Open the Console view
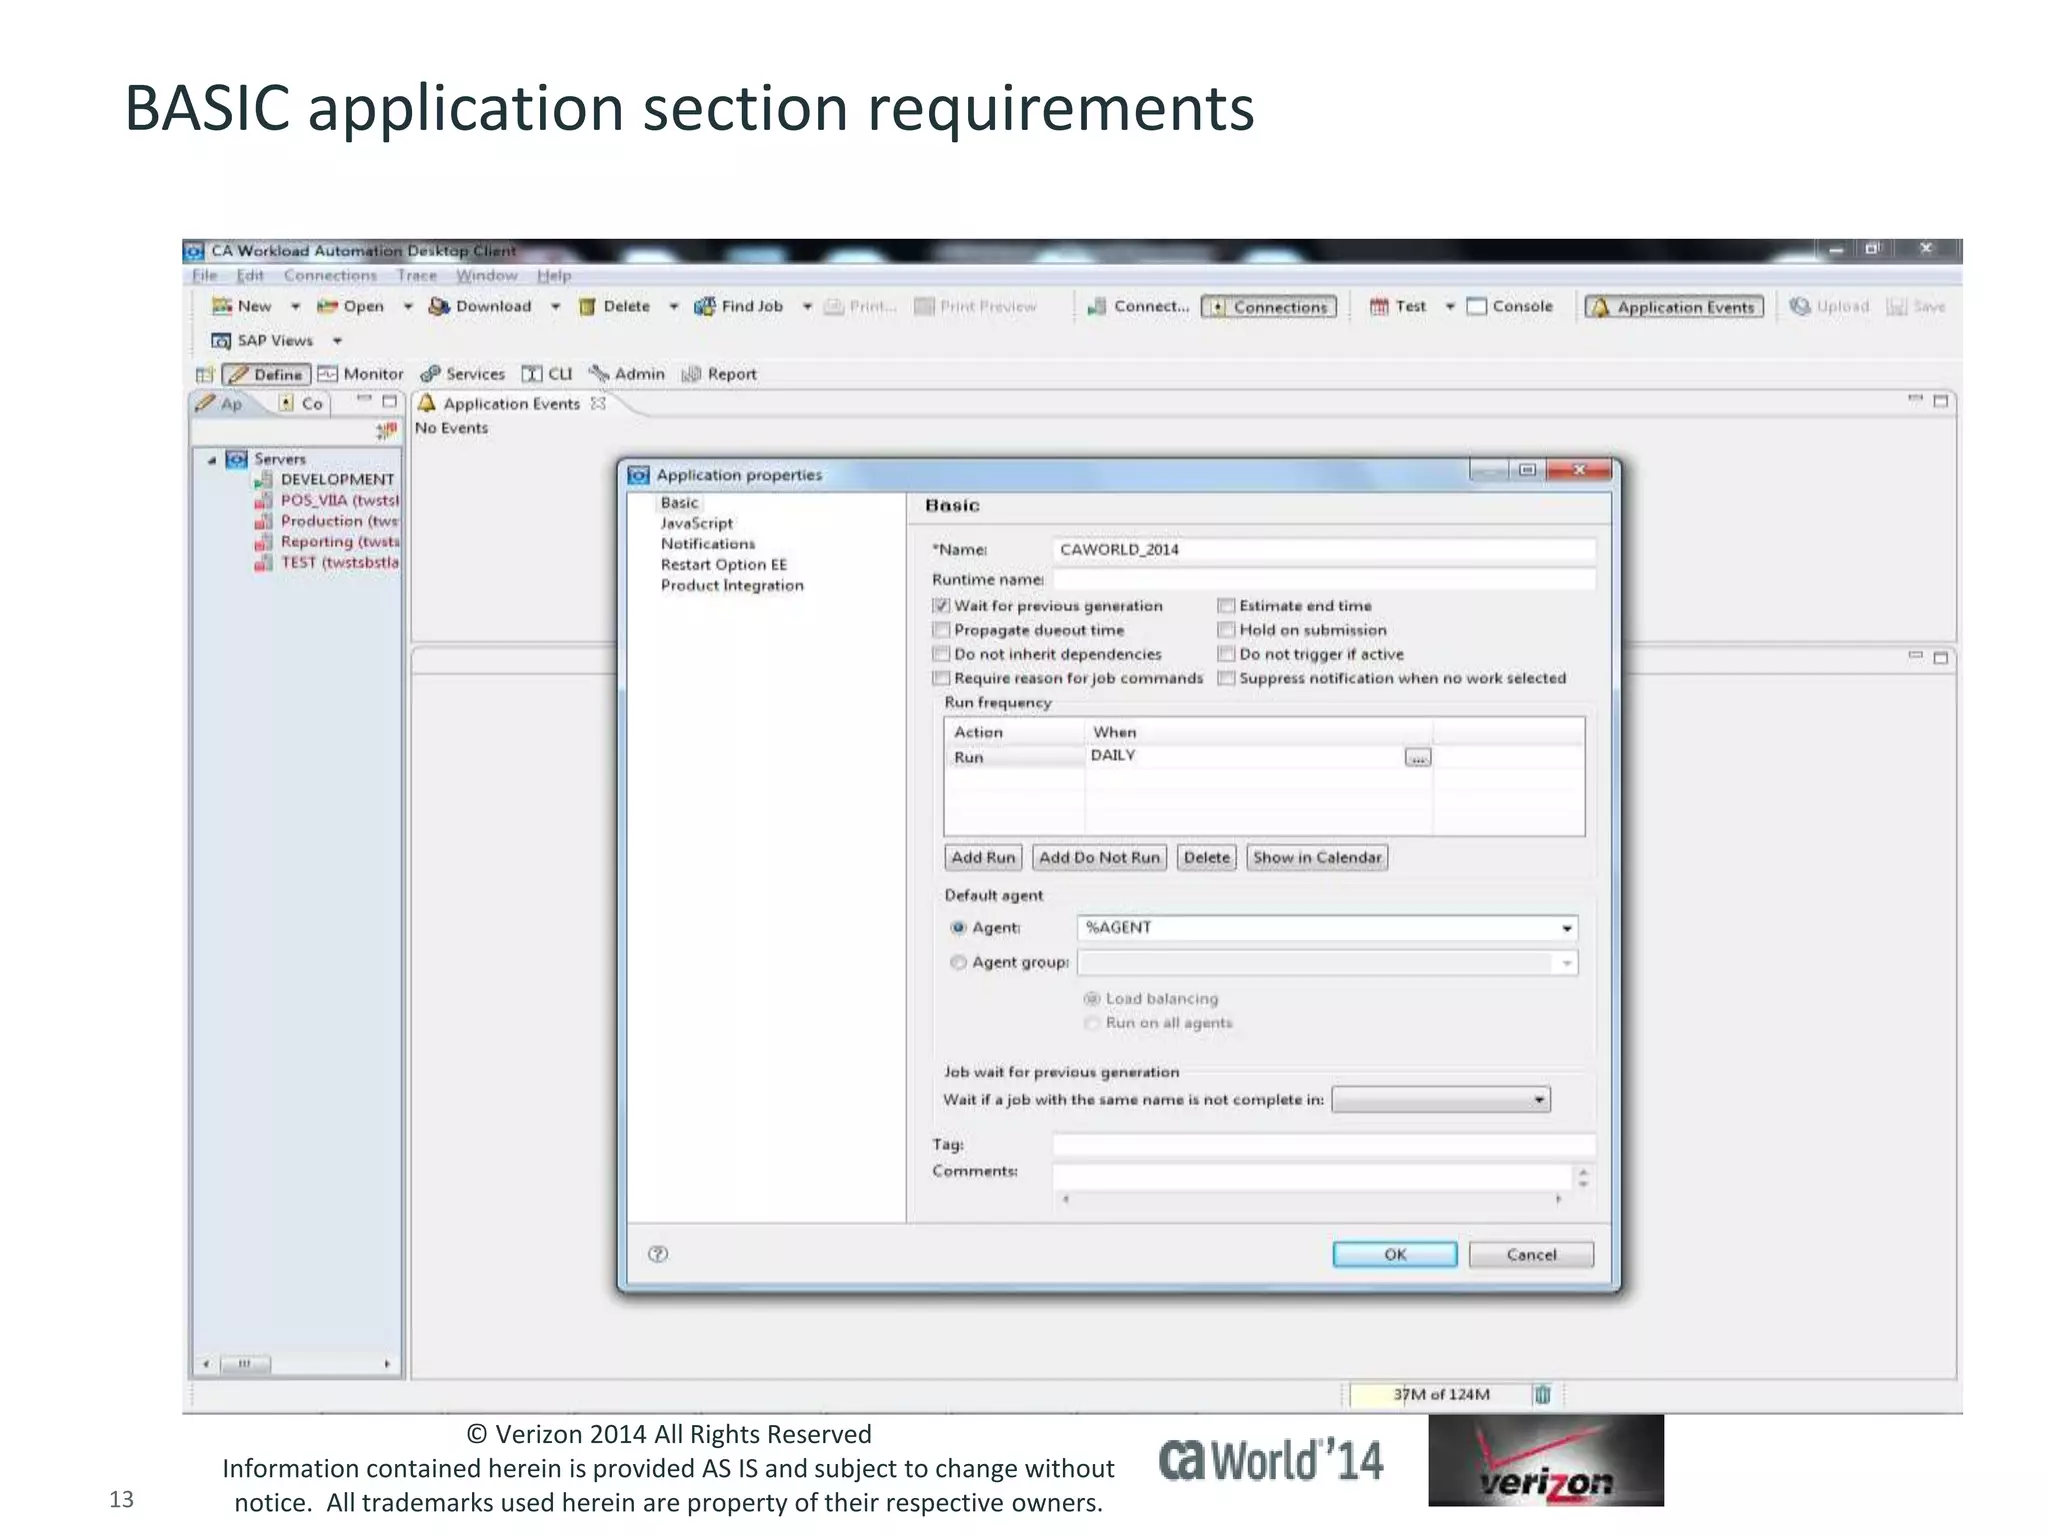 click(x=1510, y=306)
